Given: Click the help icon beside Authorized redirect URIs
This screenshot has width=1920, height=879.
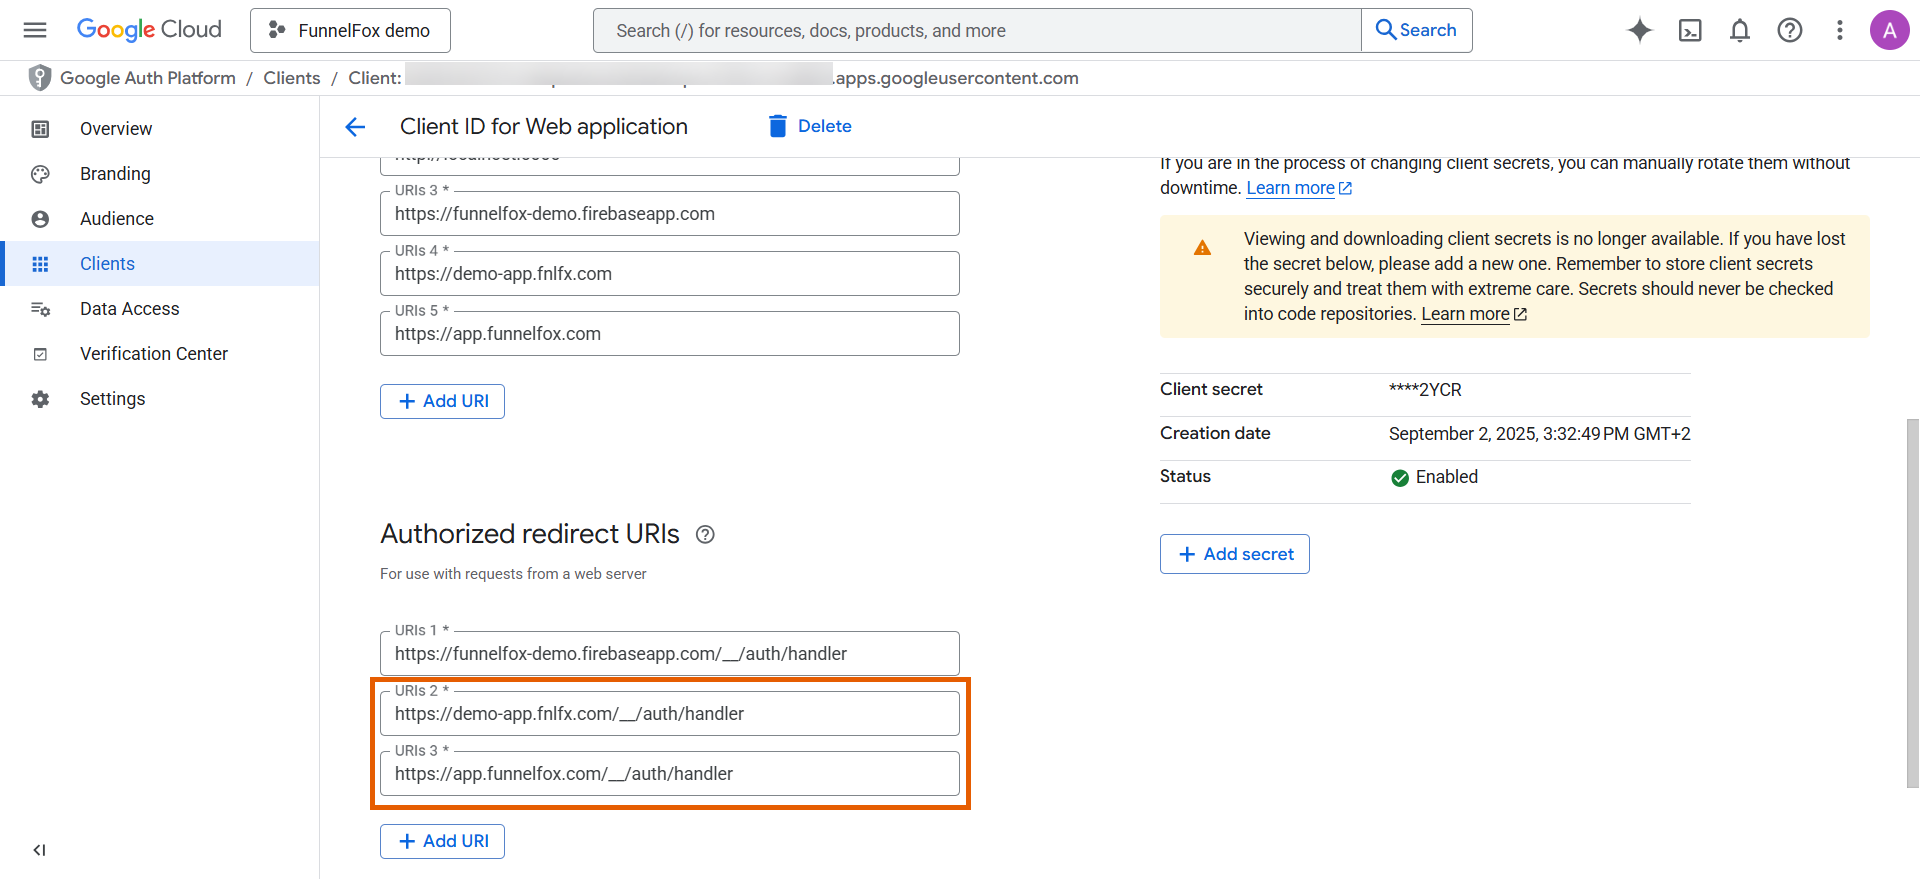Looking at the screenshot, I should [x=705, y=535].
